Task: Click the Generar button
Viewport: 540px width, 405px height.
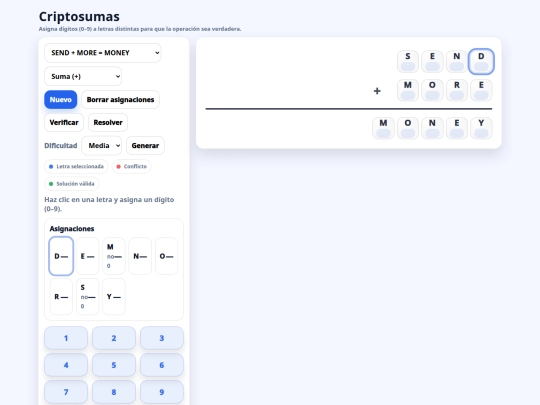Action: click(x=145, y=146)
